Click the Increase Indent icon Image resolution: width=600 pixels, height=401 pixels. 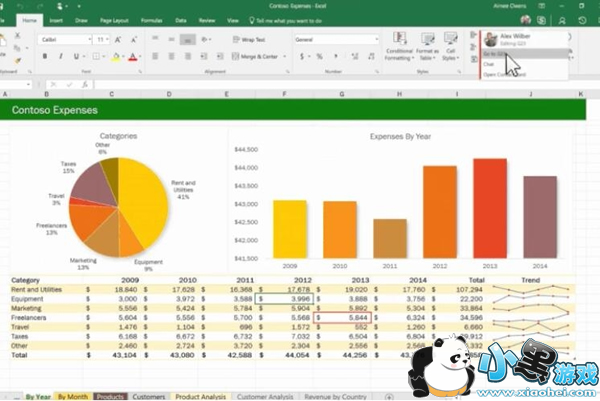tap(220, 56)
